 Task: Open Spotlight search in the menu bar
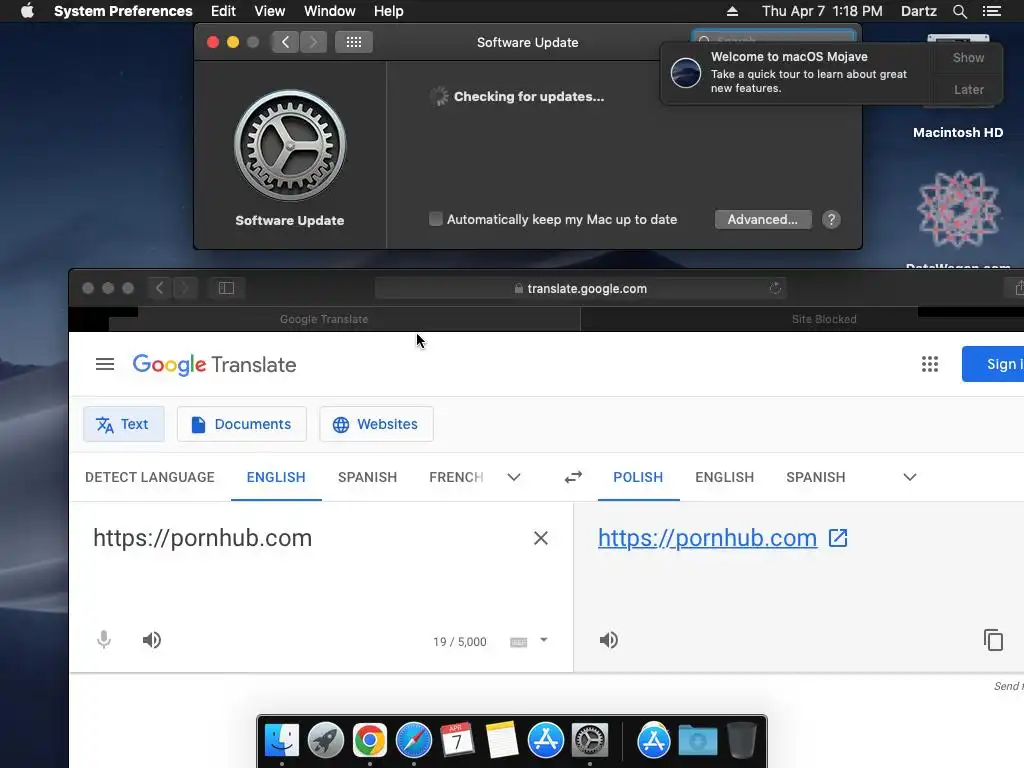(x=959, y=11)
